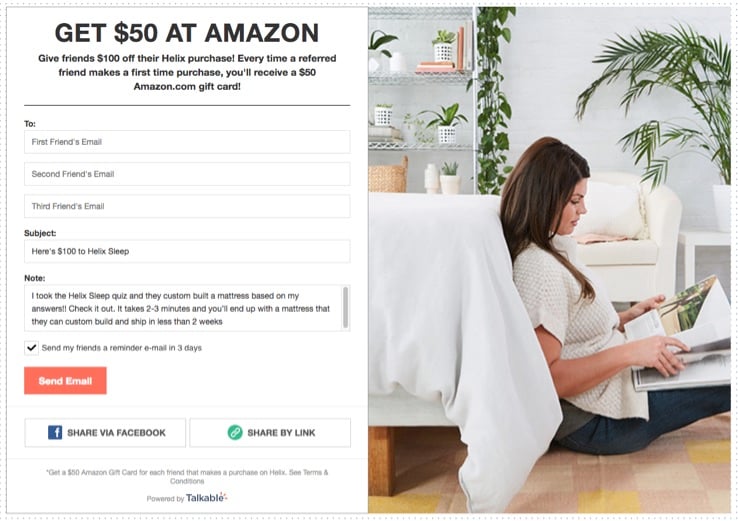
Task: Share via Facebook button
Action: coord(105,433)
